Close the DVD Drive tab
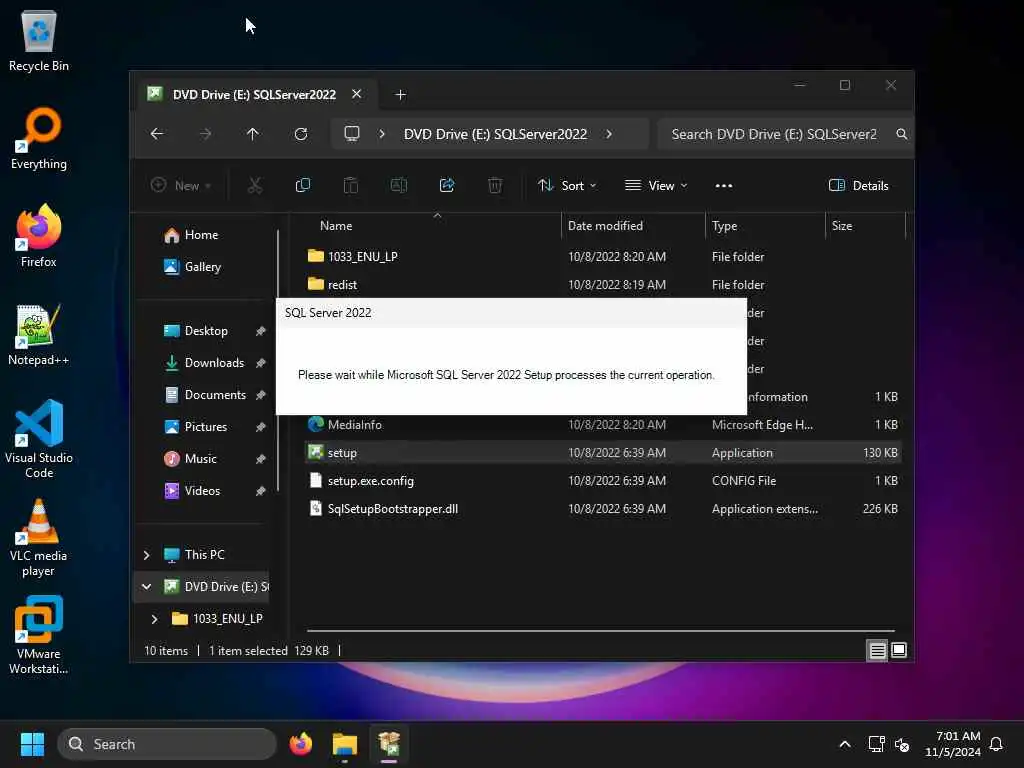This screenshot has width=1024, height=768. pyautogui.click(x=357, y=94)
